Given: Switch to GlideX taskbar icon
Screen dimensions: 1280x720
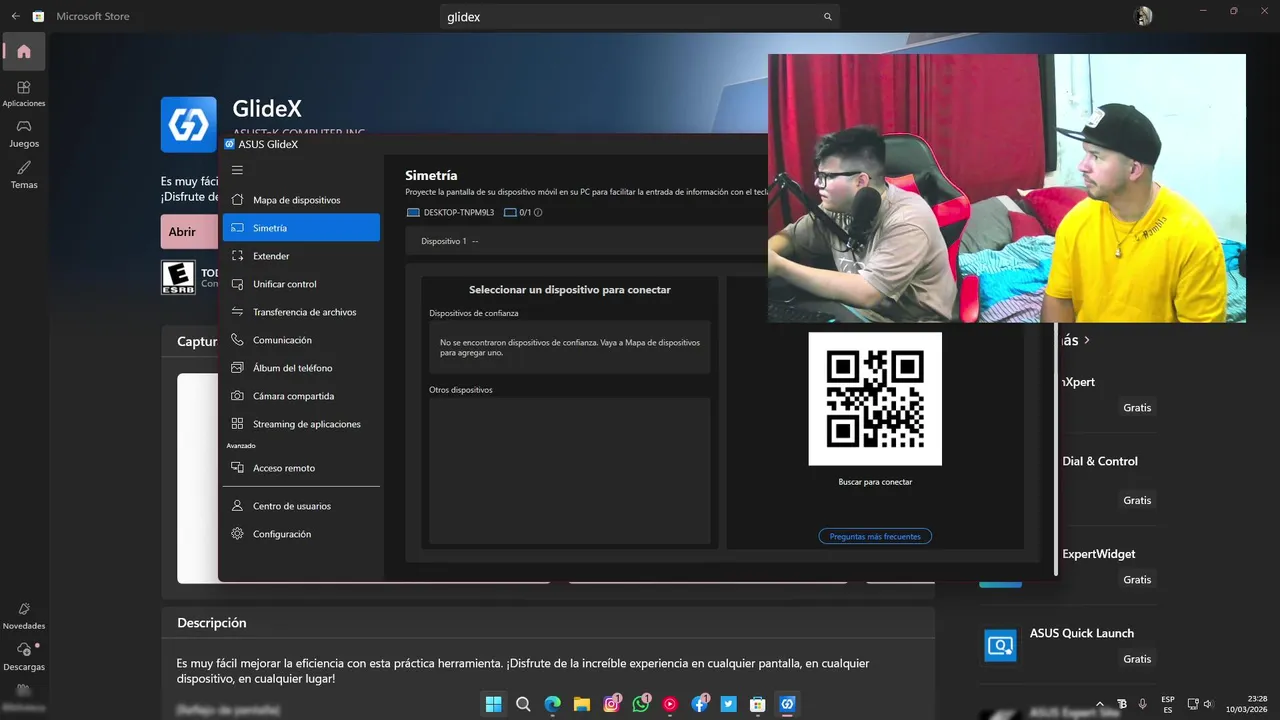Looking at the screenshot, I should [788, 704].
